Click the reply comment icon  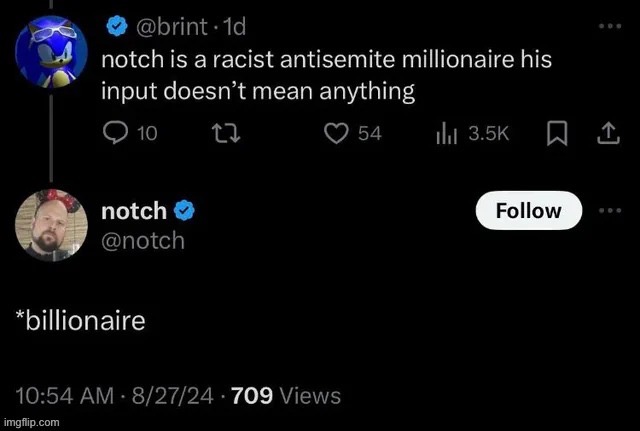(x=116, y=134)
